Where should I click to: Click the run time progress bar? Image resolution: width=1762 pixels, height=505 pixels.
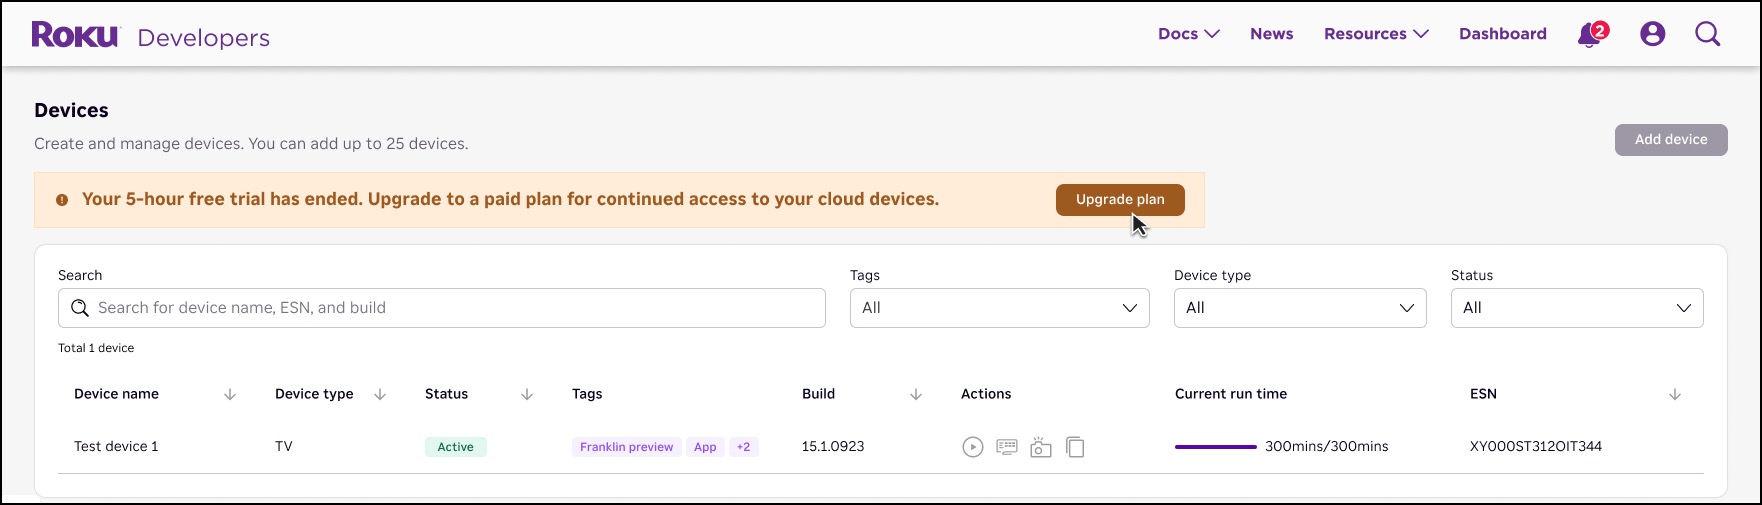(1216, 447)
